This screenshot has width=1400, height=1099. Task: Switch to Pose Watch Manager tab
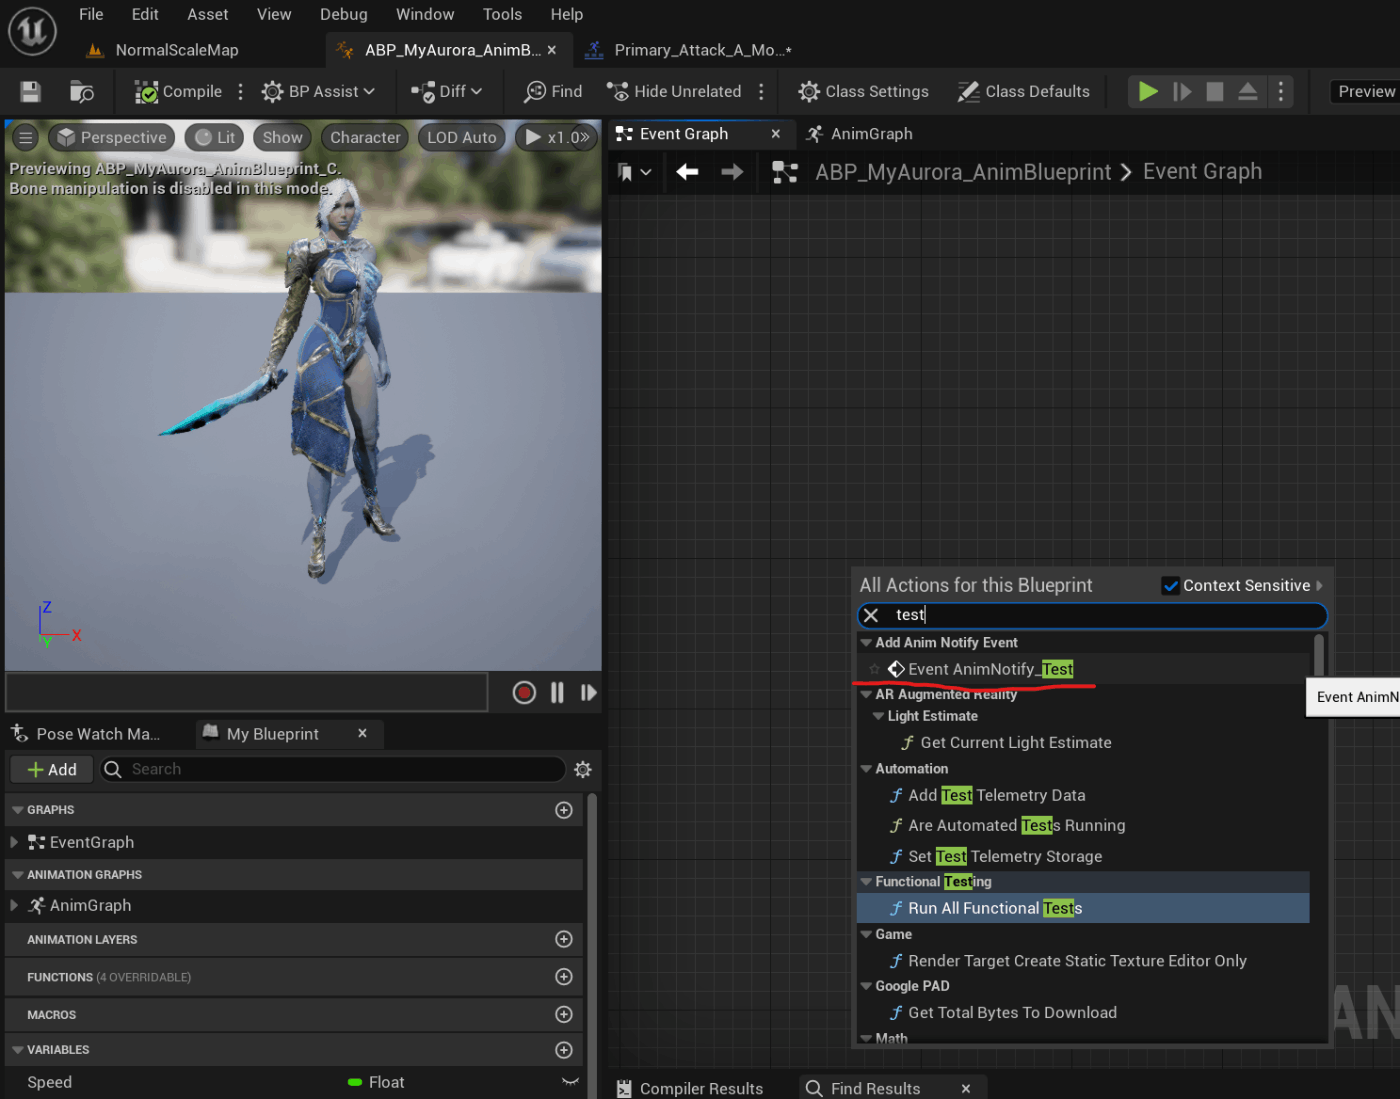[88, 734]
